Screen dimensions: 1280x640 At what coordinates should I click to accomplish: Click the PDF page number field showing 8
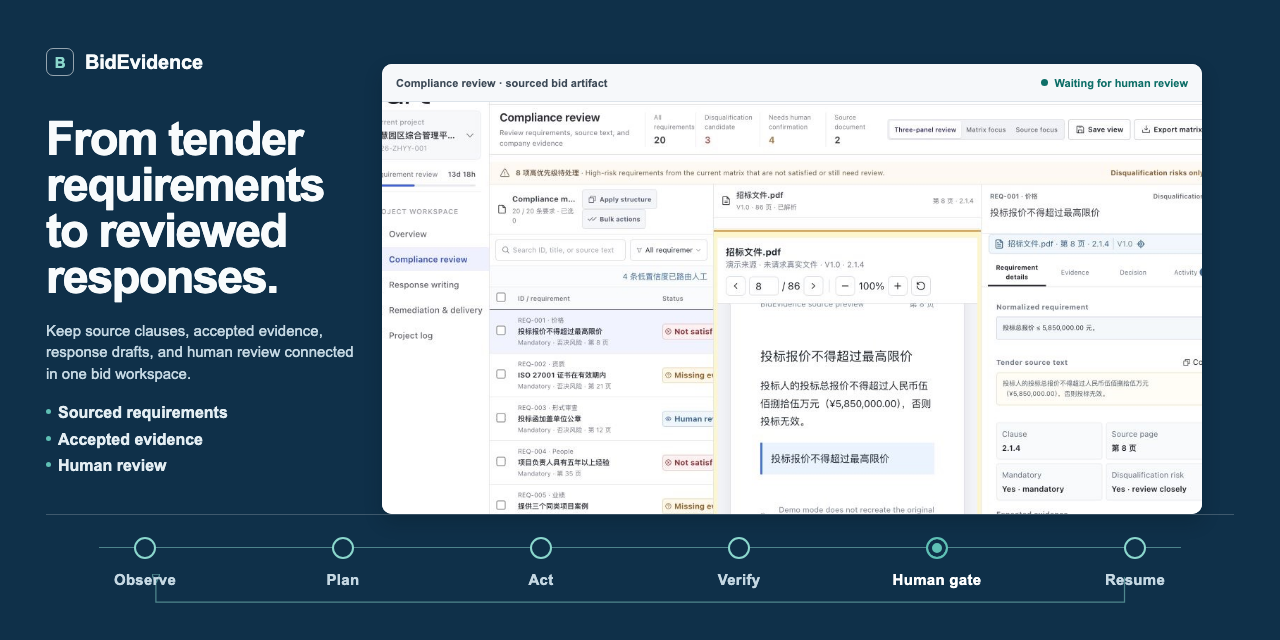[763, 286]
